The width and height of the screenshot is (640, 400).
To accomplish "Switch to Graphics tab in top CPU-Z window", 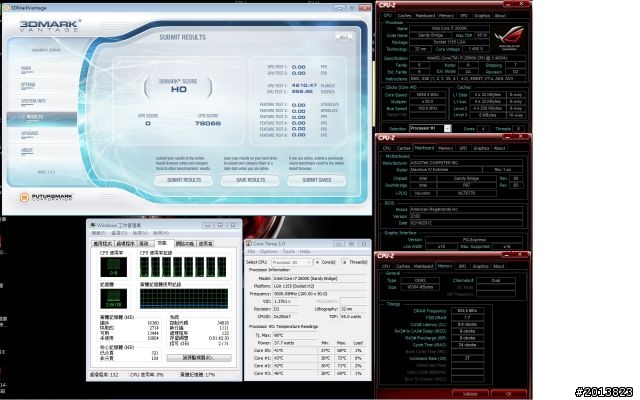I will click(482, 16).
